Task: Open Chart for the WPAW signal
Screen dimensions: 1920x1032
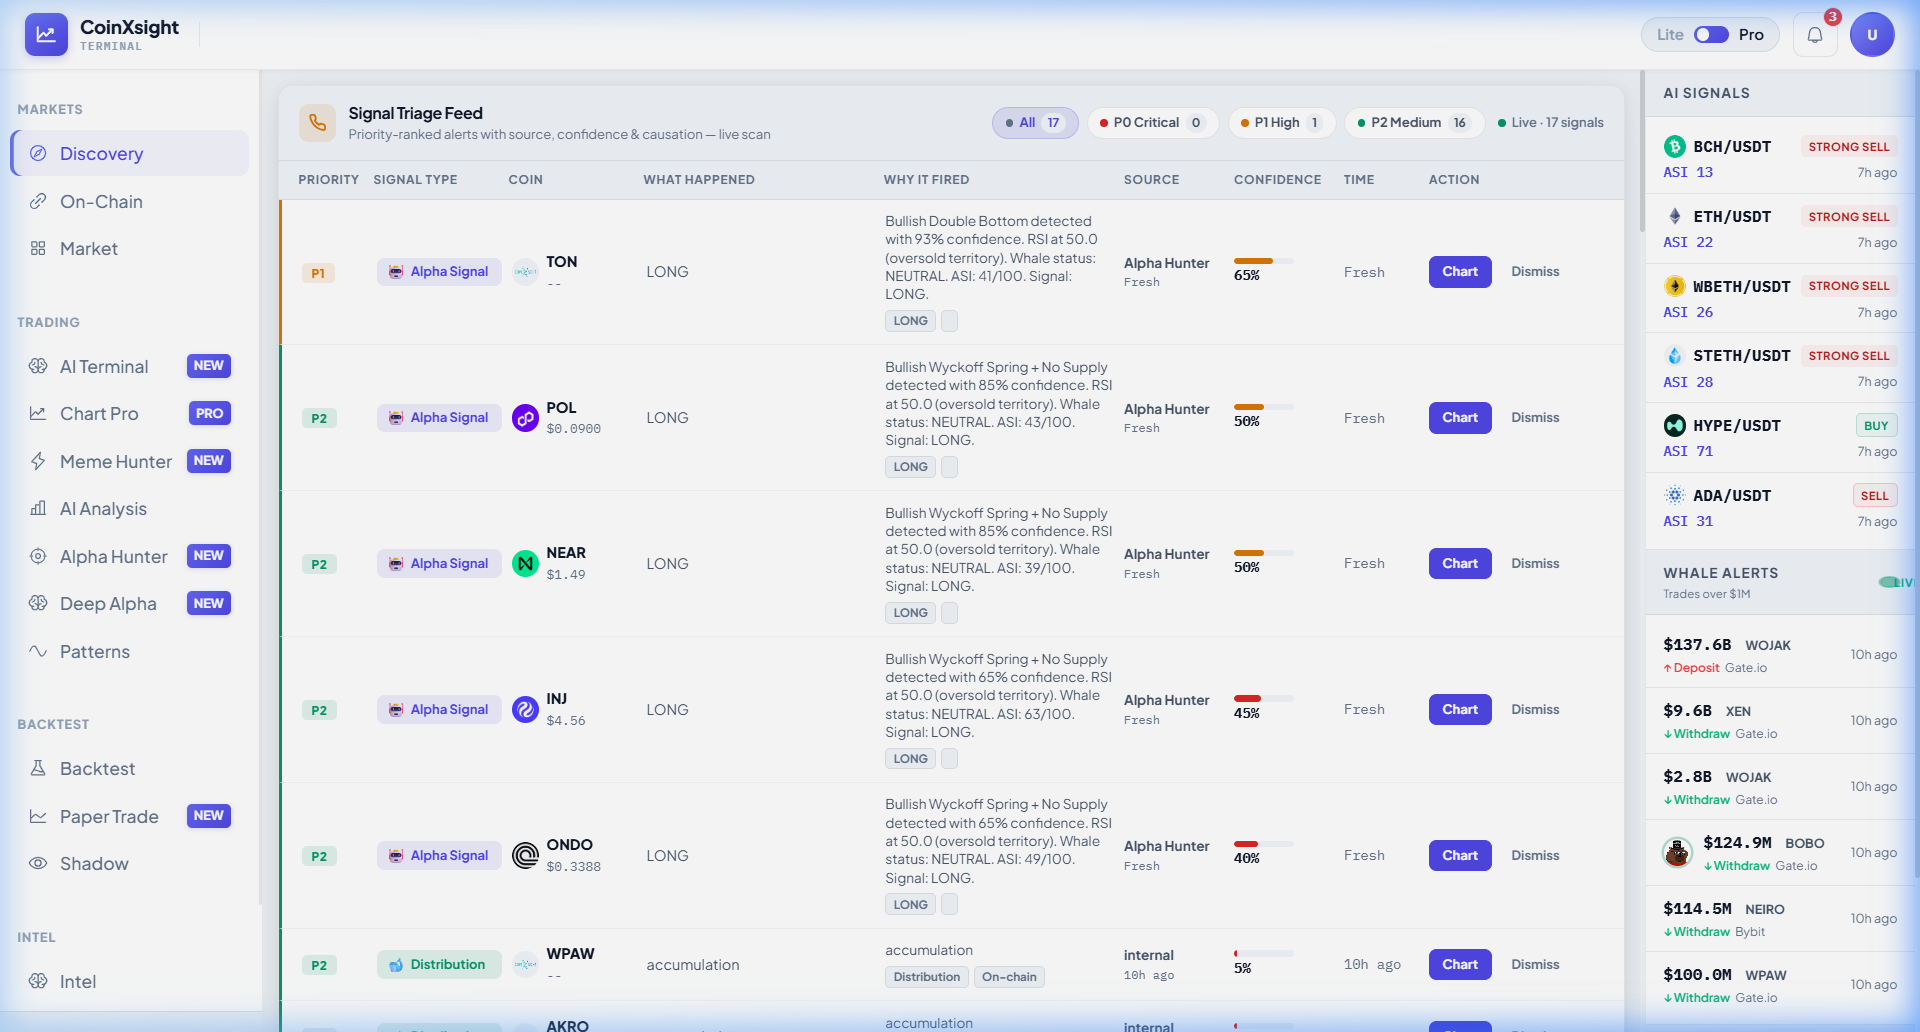Action: click(x=1460, y=965)
